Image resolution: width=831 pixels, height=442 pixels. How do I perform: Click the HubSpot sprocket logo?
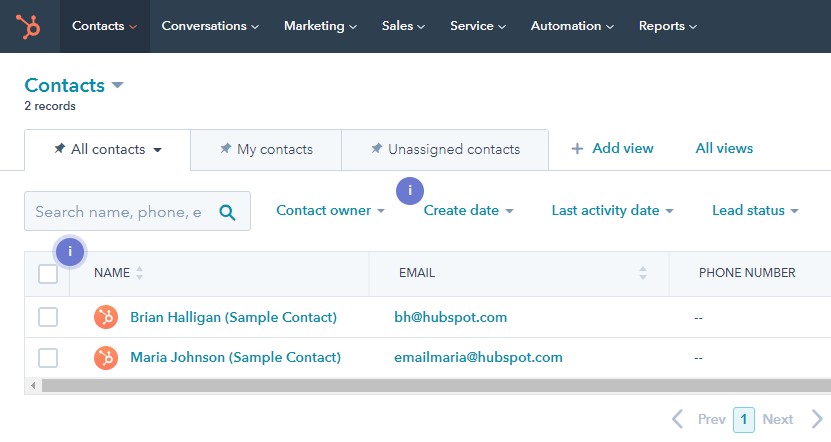28,26
